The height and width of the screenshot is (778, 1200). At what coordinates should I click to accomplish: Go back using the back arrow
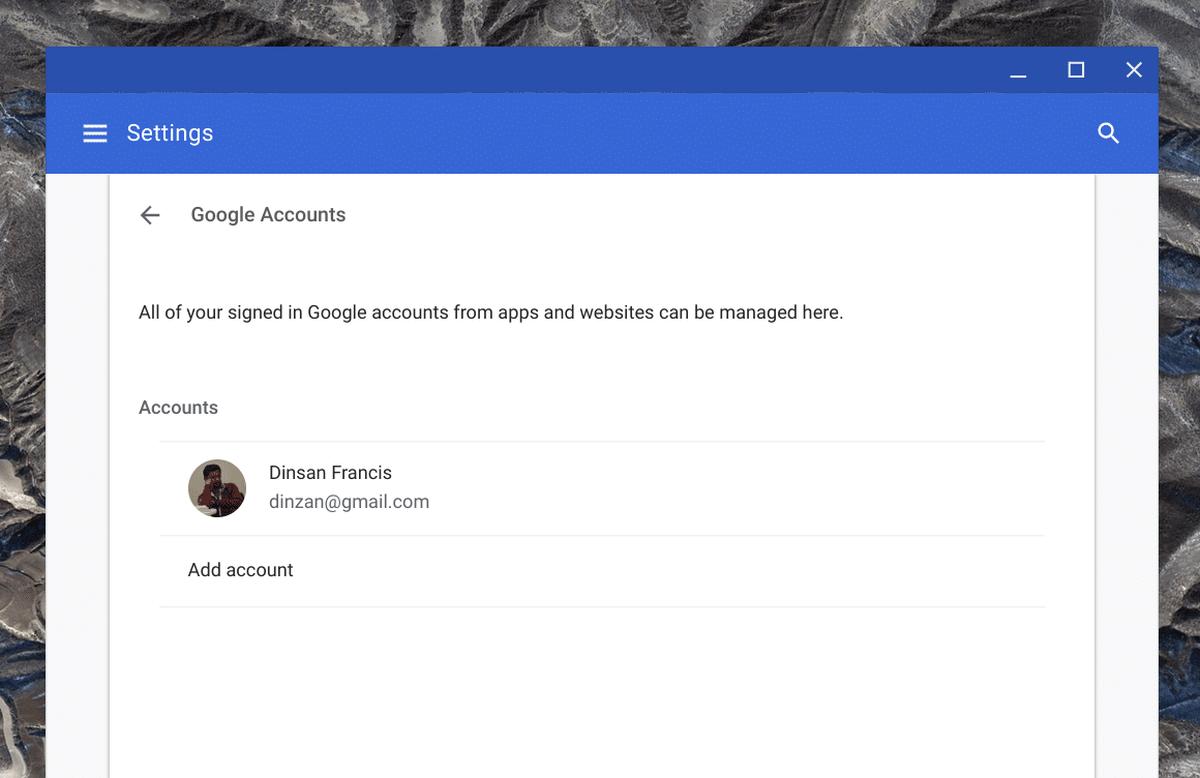coord(150,215)
